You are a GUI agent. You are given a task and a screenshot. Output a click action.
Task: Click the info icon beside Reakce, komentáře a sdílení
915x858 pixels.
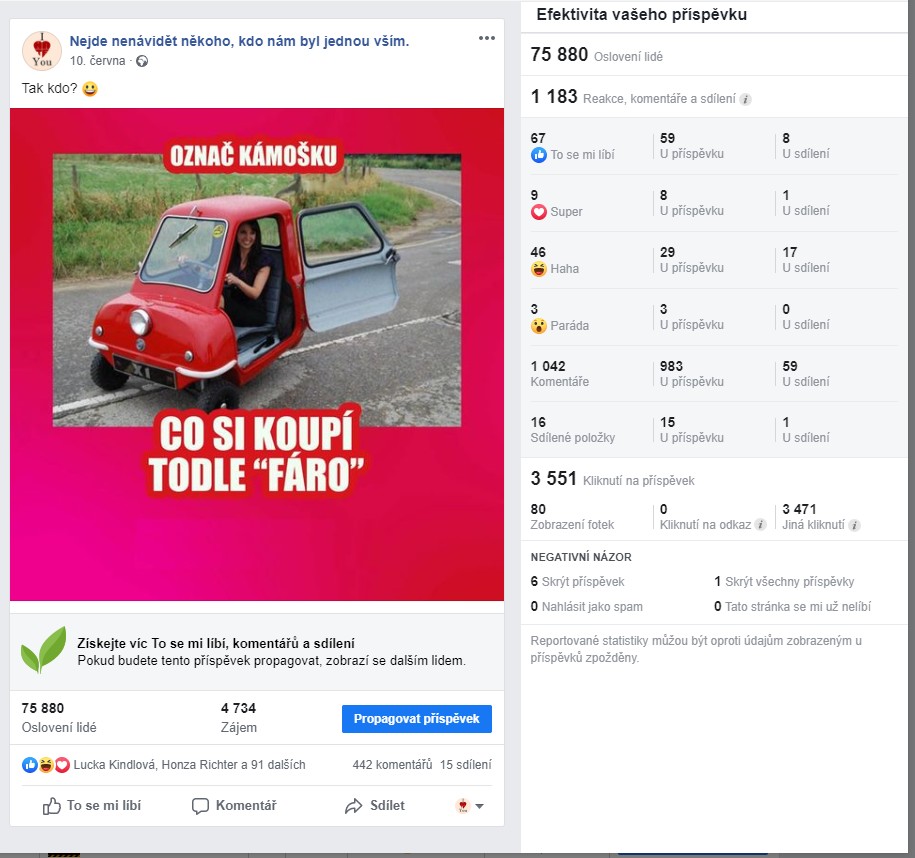point(745,99)
